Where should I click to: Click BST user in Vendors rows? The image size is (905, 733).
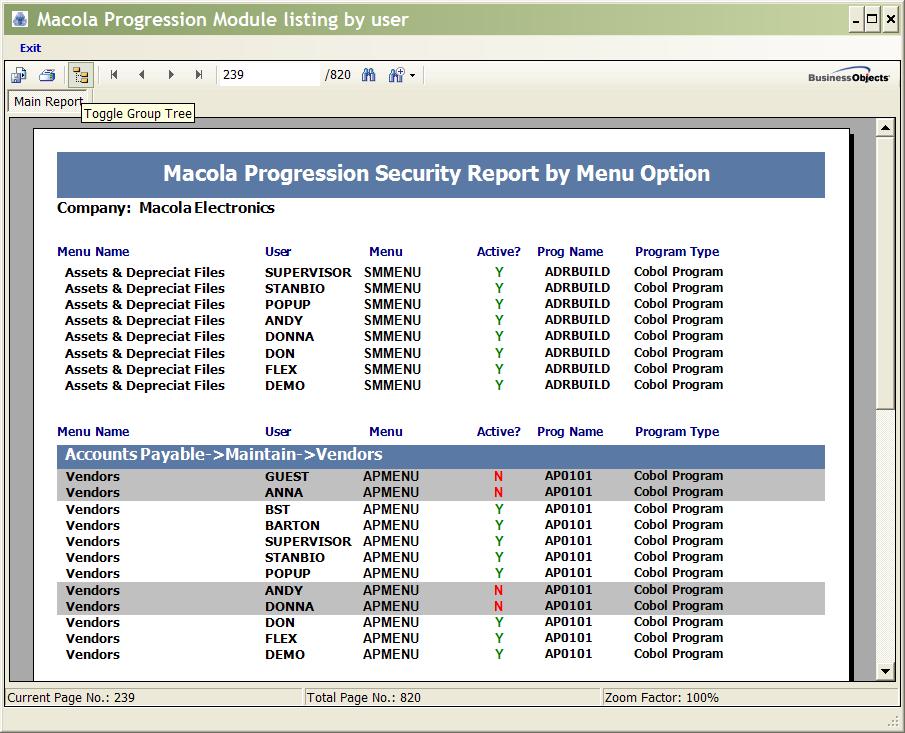(x=278, y=510)
